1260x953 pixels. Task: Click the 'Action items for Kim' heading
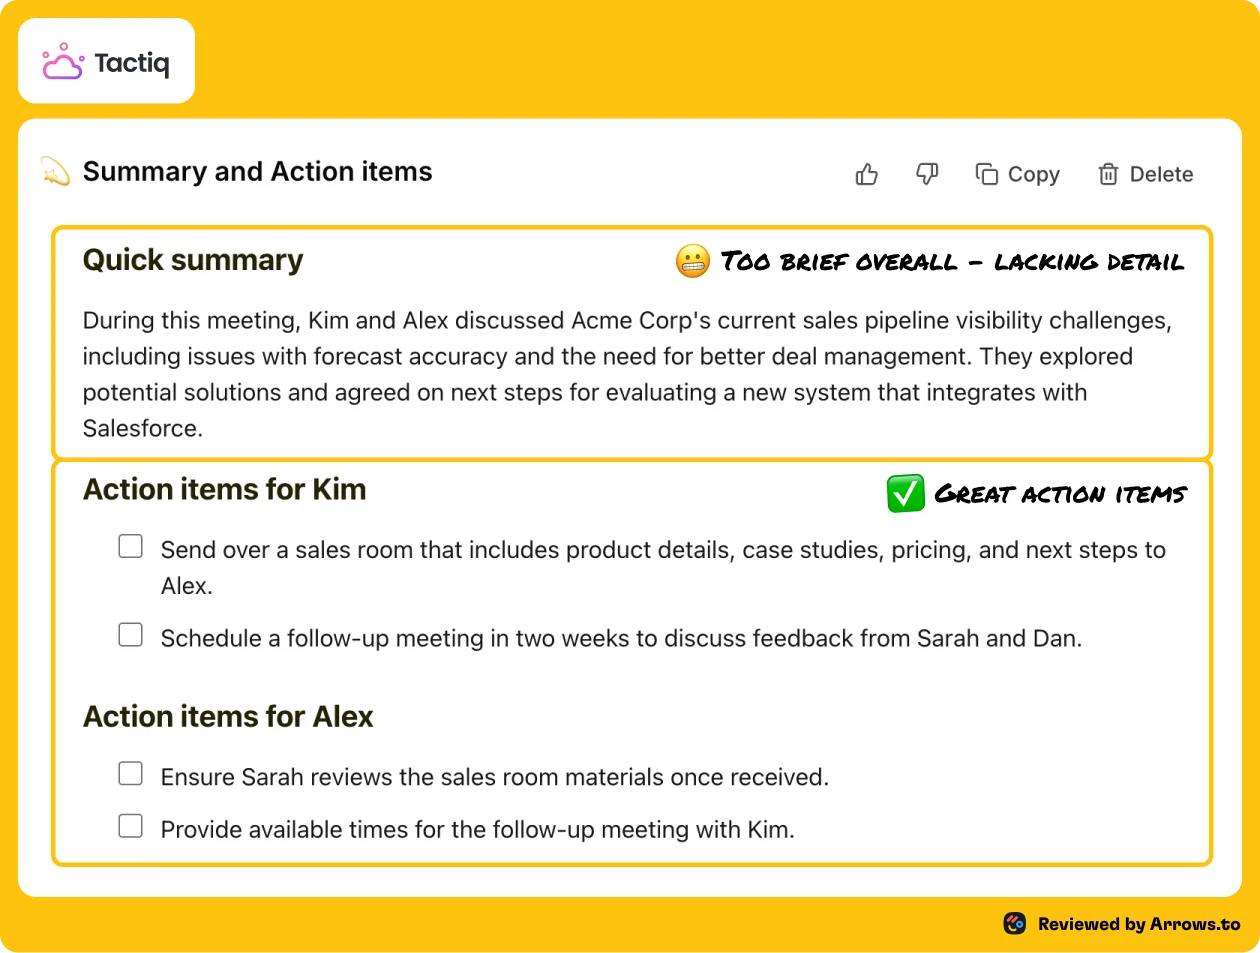coord(225,489)
